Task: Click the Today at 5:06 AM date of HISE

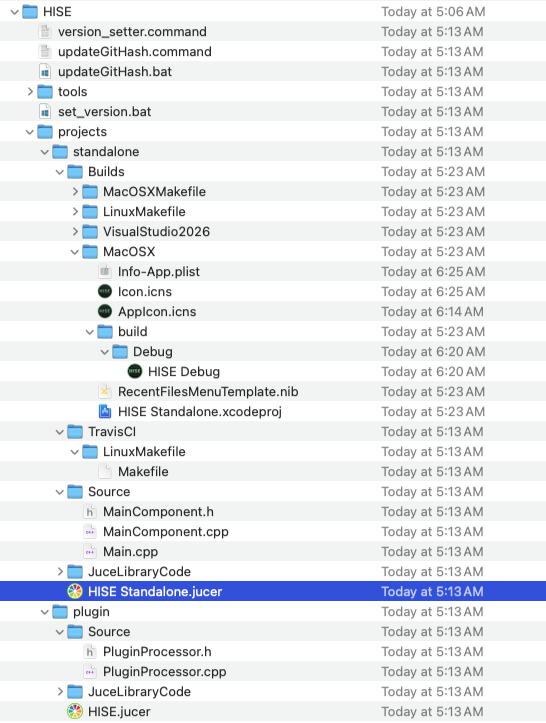Action: 433,12
